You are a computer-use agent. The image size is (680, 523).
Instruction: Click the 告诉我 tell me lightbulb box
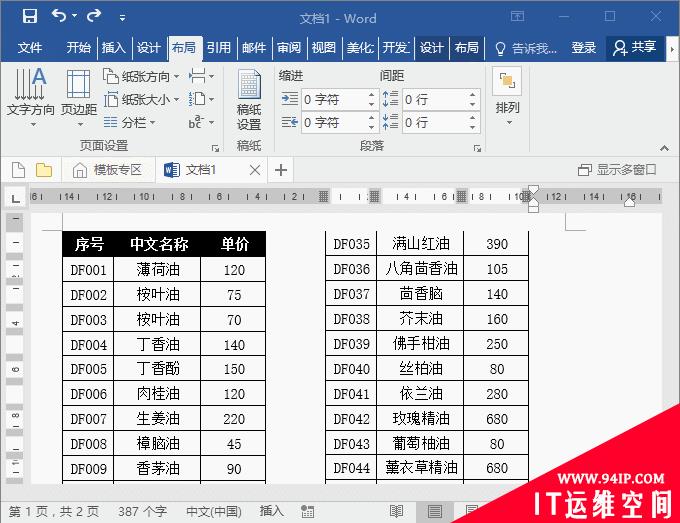tap(526, 48)
